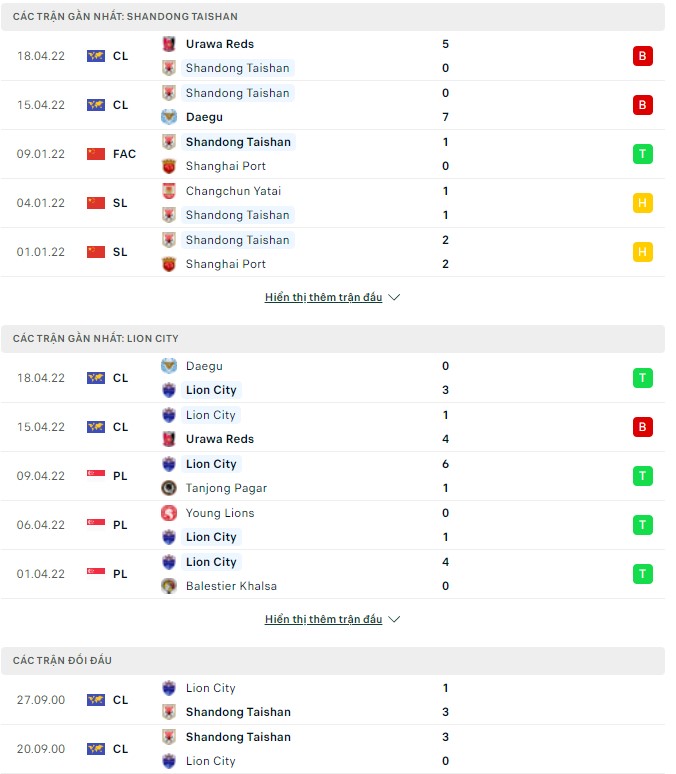Click the Balestier Khalsa club crest
Viewport: 676px width, 774px height.
pos(169,586)
